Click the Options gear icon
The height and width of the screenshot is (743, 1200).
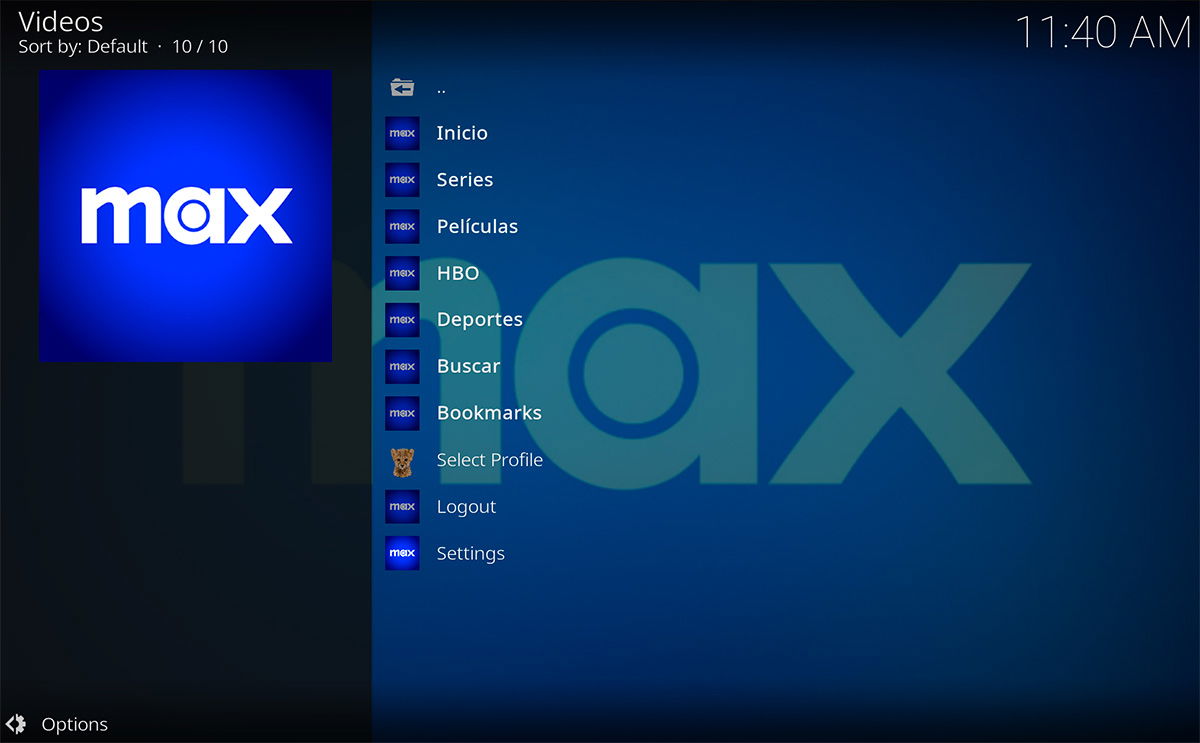(16, 724)
